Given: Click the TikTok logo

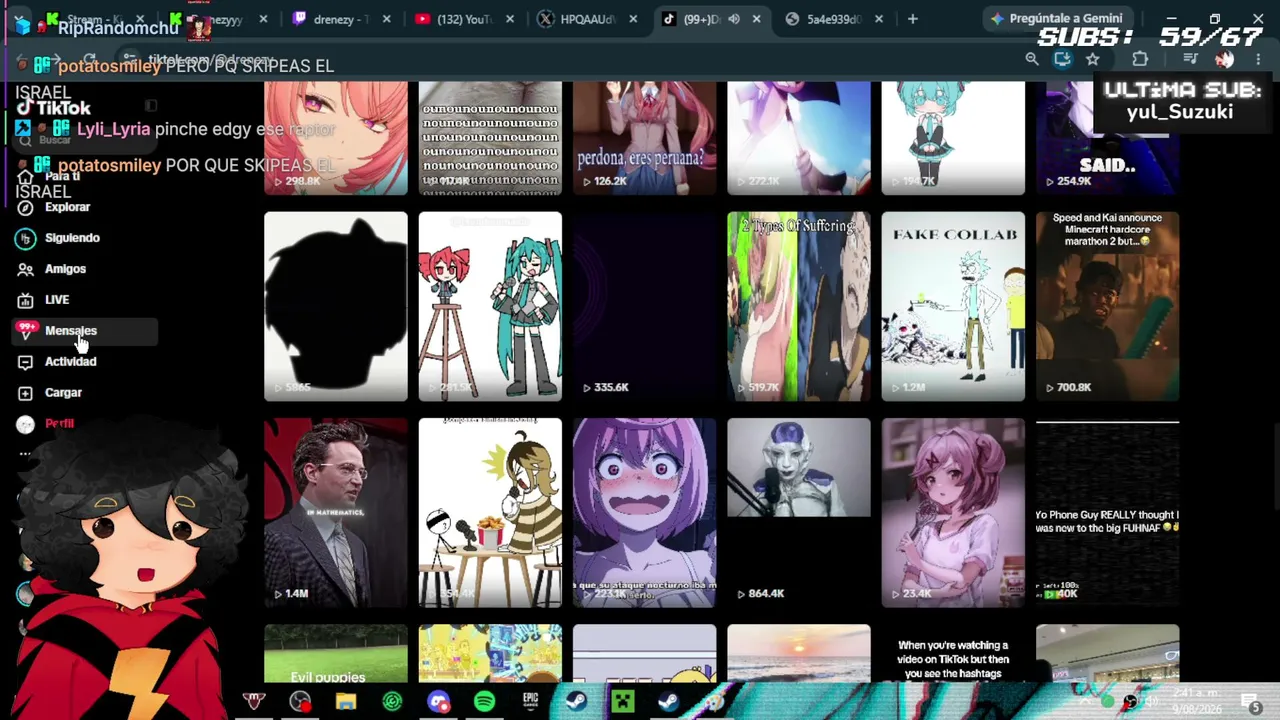Looking at the screenshot, I should point(54,108).
